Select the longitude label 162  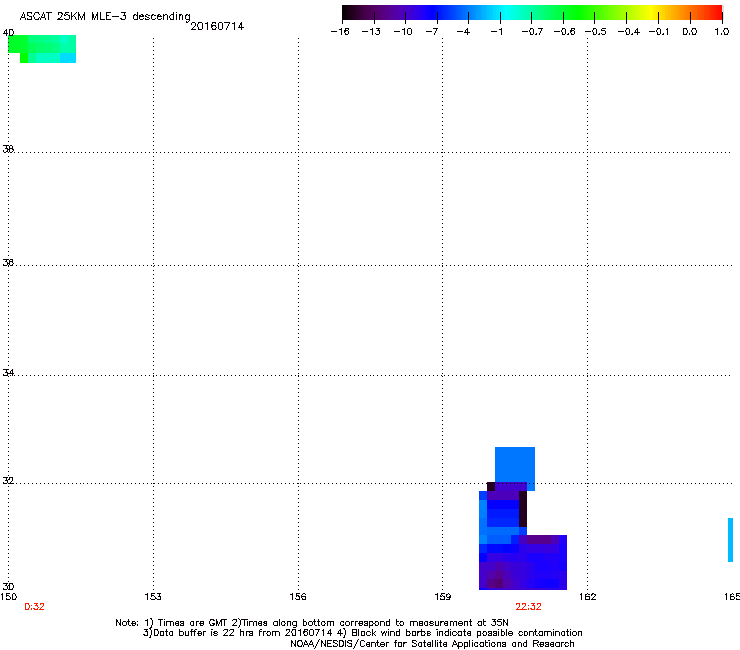pyautogui.click(x=588, y=597)
